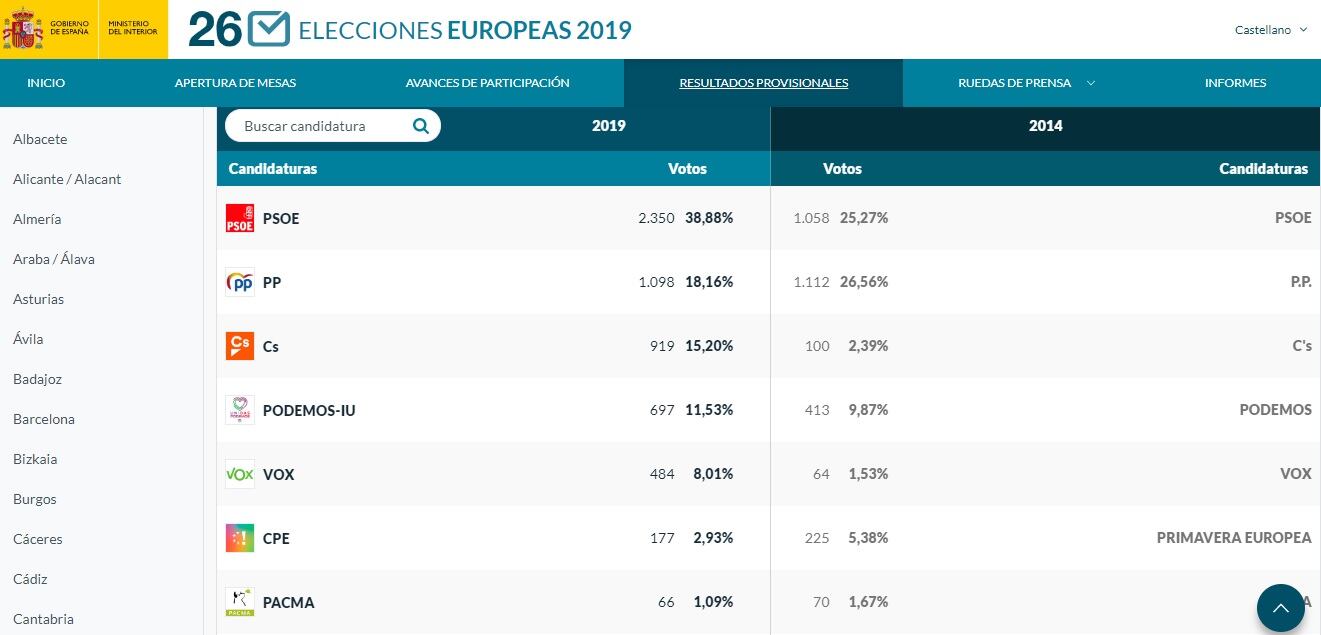Open the Castellano language dropdown
The width and height of the screenshot is (1321, 635).
pyautogui.click(x=1270, y=30)
